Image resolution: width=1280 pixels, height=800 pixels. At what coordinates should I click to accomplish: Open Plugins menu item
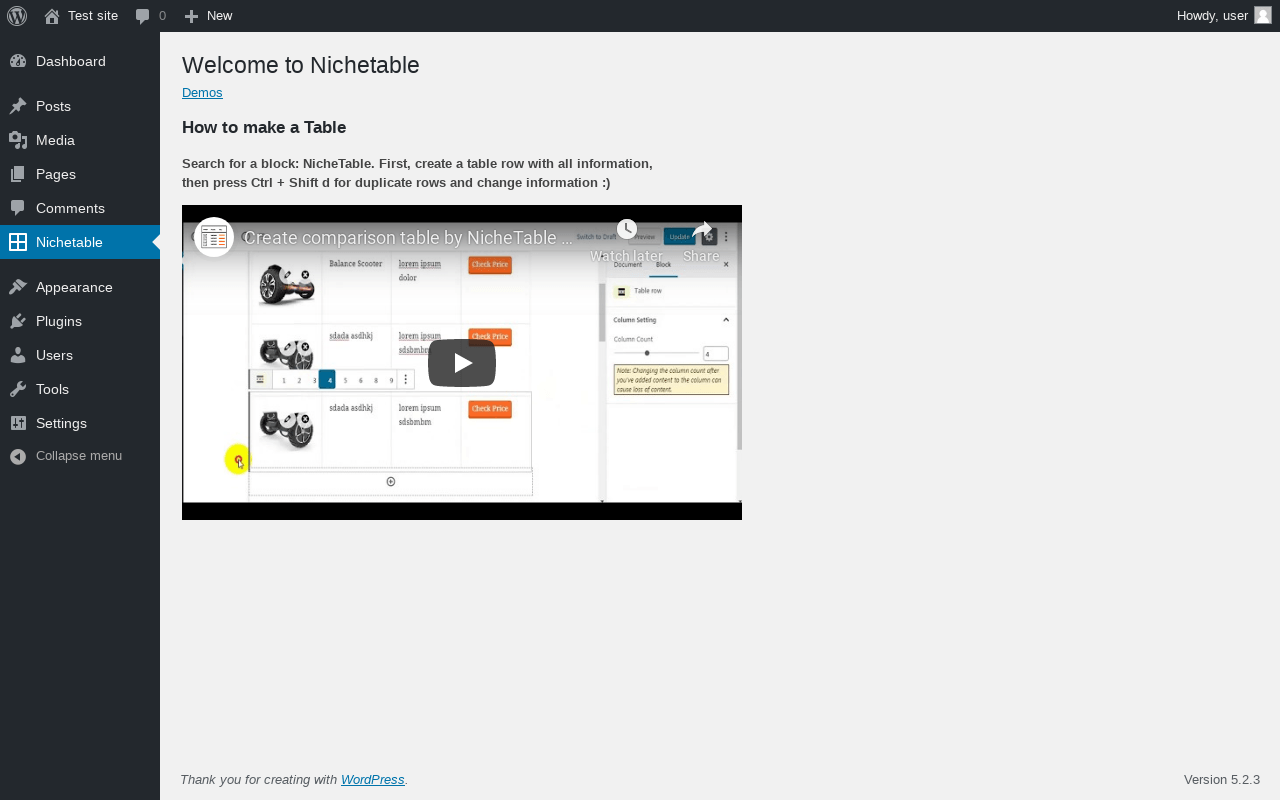point(80,321)
